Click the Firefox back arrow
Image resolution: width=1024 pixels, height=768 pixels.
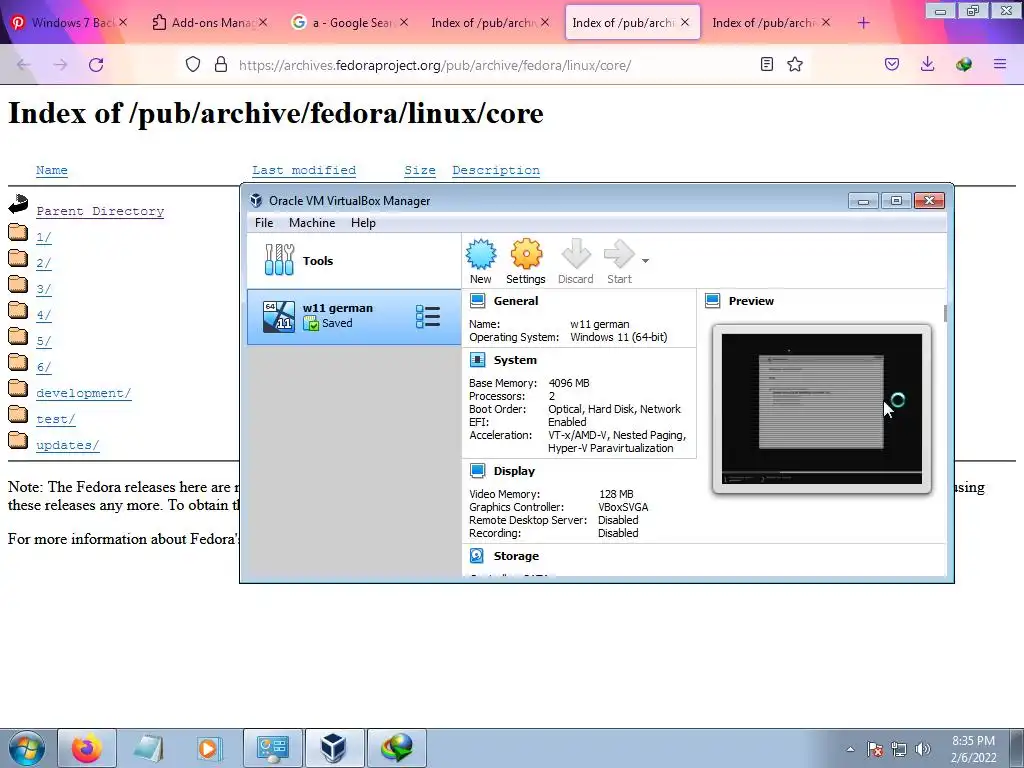pos(24,65)
